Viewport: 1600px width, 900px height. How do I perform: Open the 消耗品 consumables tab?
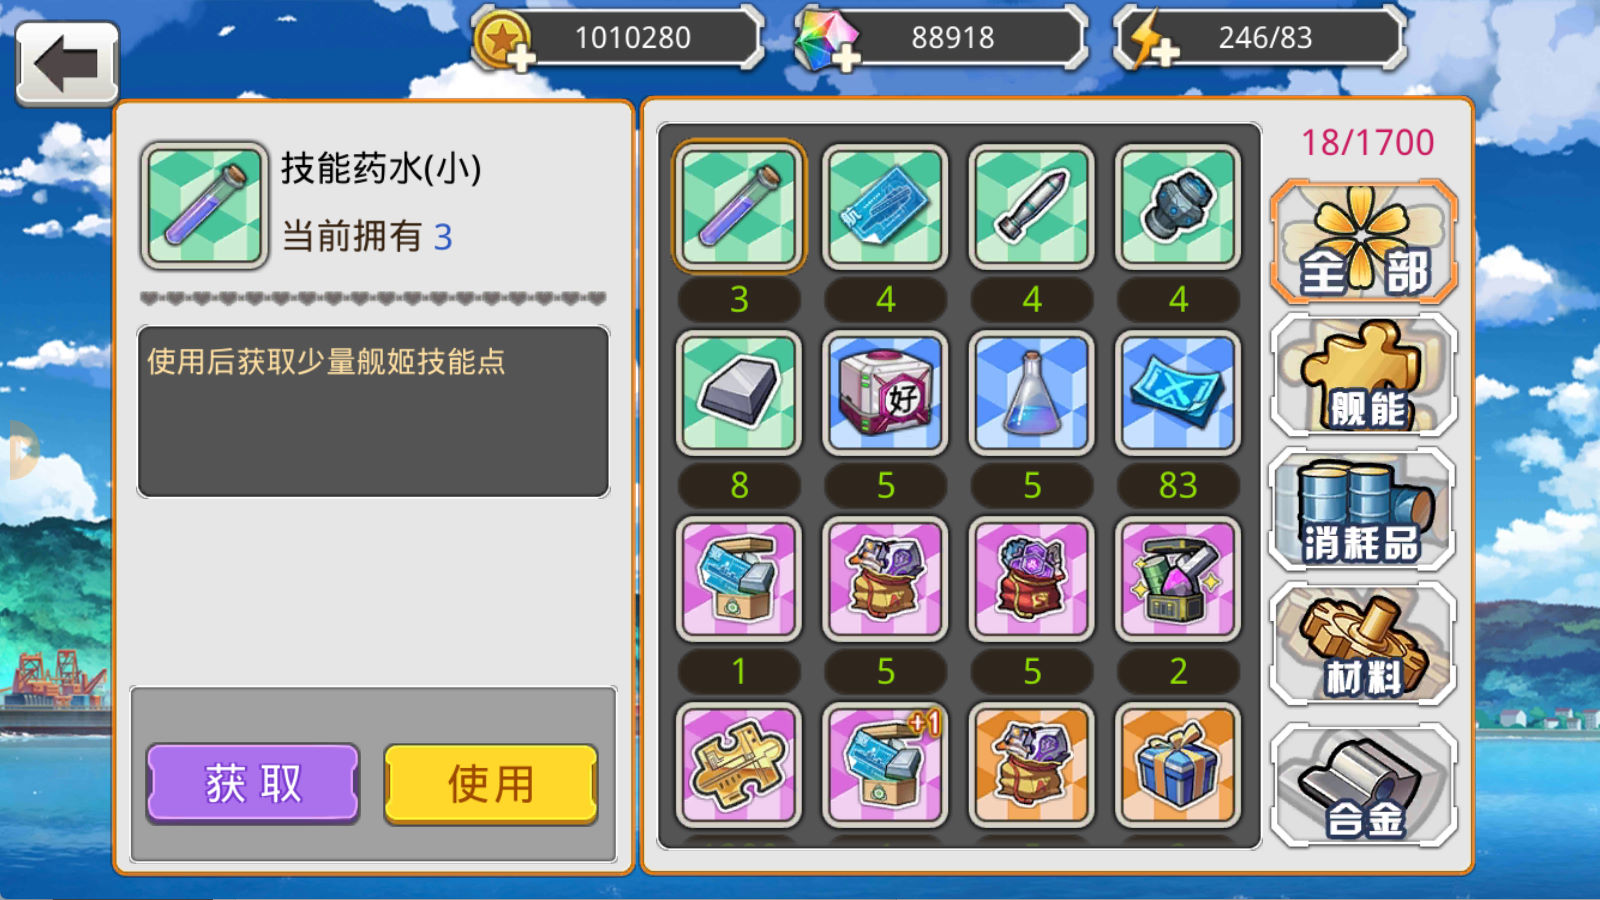click(1362, 509)
